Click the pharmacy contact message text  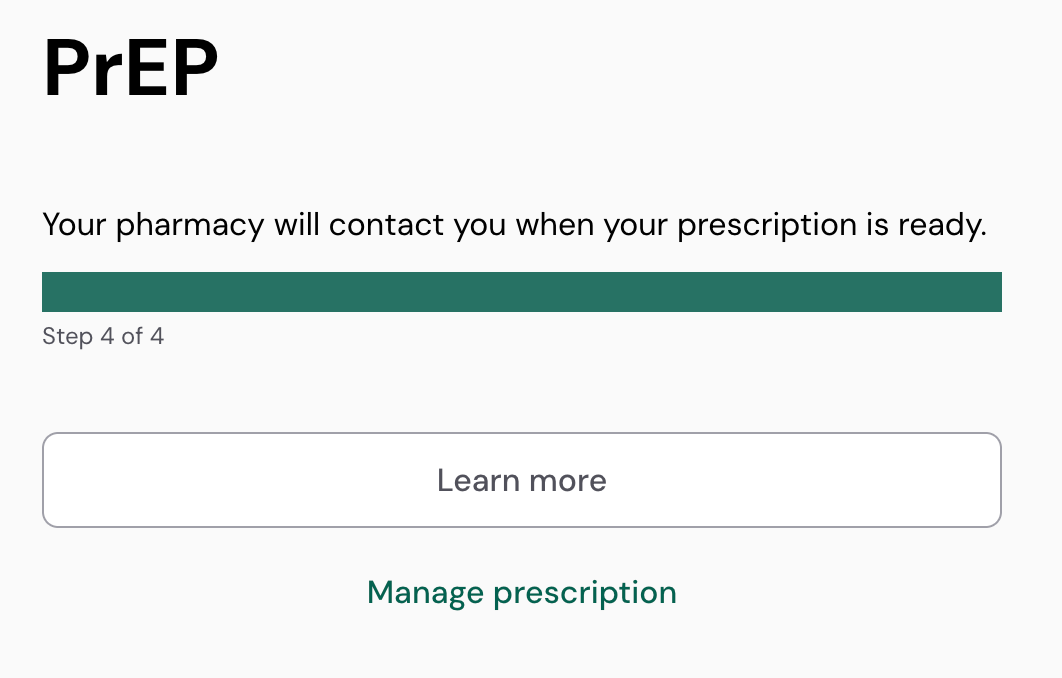click(x=514, y=225)
